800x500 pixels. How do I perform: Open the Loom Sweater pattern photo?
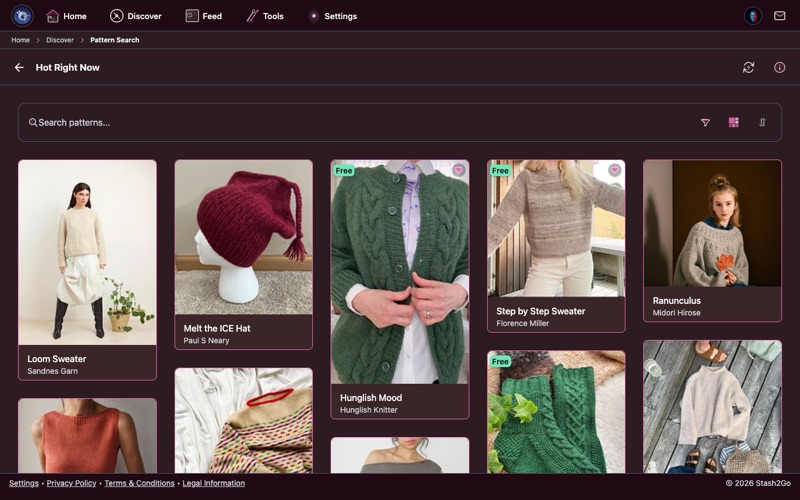point(87,253)
